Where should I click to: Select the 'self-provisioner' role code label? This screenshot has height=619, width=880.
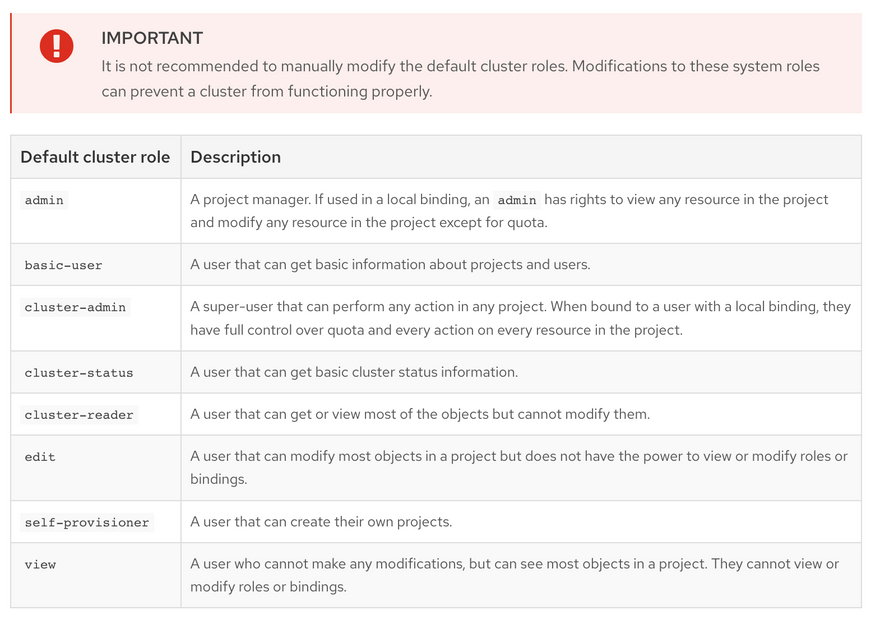[x=87, y=522]
